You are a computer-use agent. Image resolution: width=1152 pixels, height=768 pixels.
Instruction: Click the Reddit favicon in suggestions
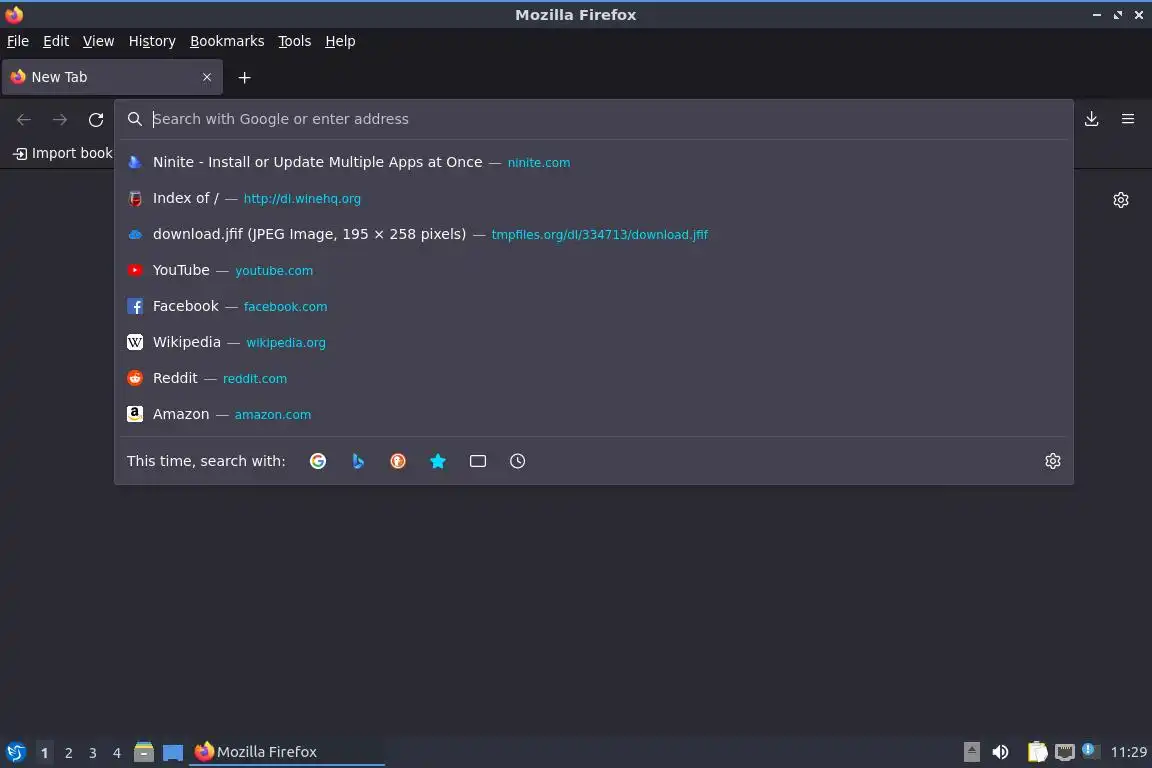(x=134, y=378)
